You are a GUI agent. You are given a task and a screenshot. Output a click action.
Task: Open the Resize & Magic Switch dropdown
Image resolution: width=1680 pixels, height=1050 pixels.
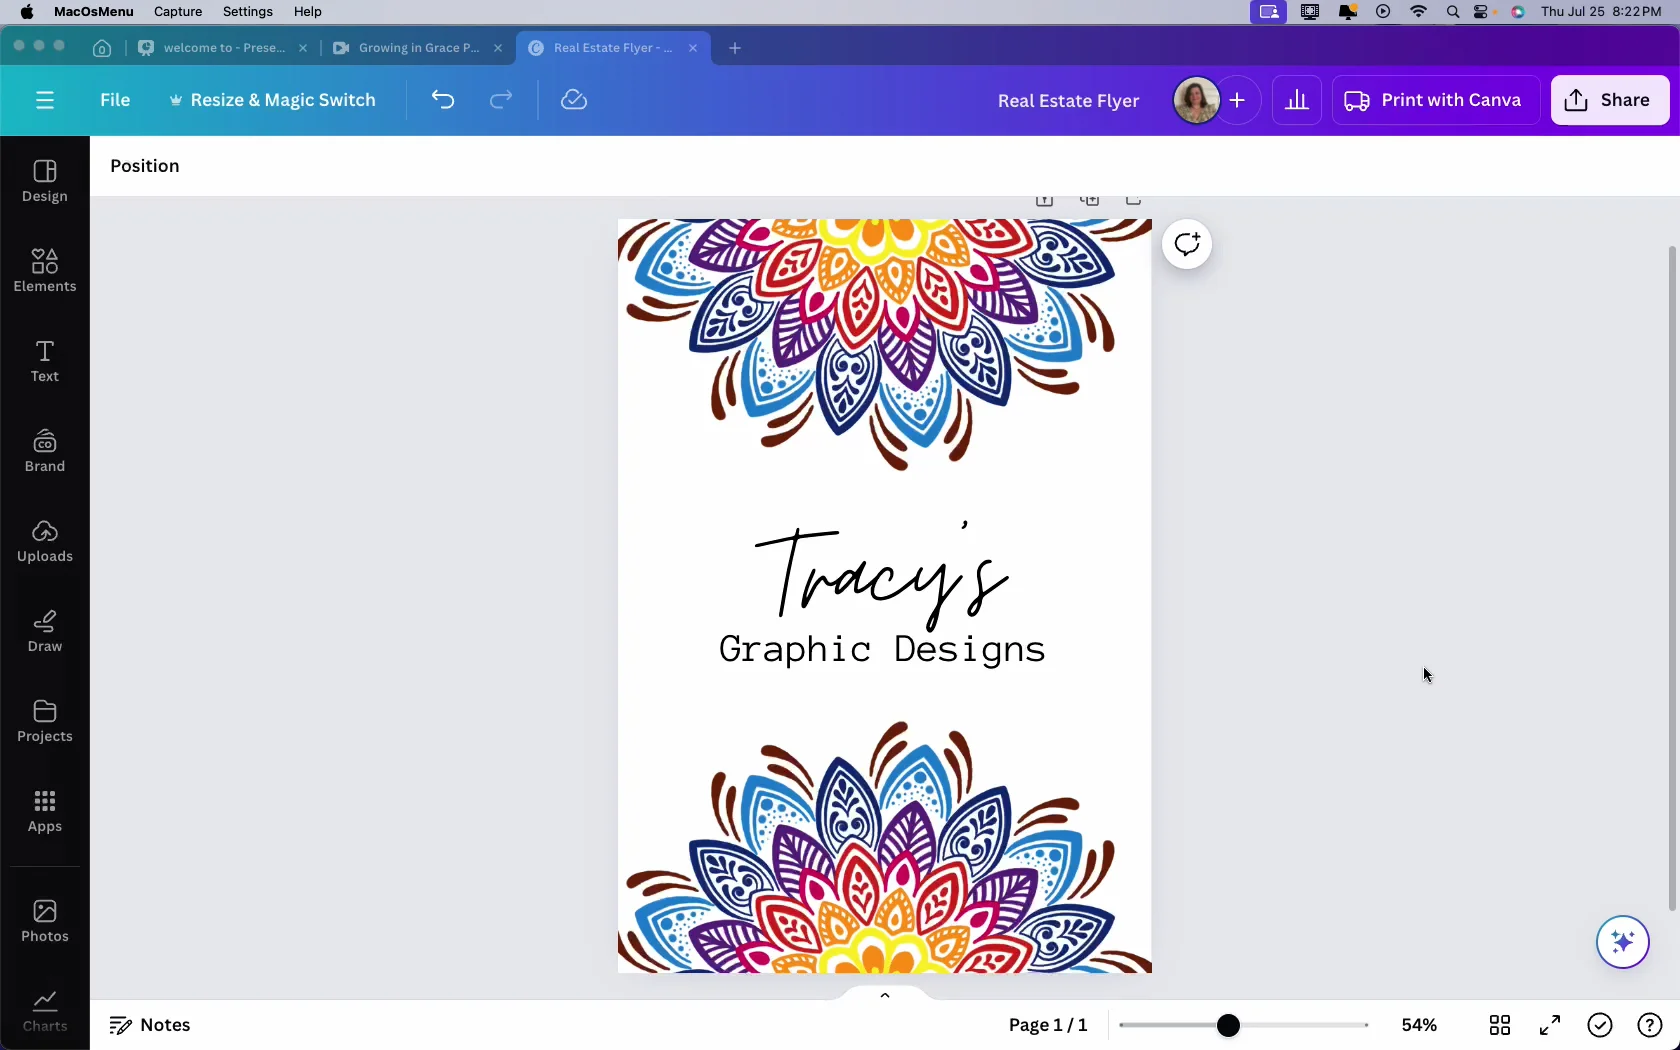tap(272, 100)
